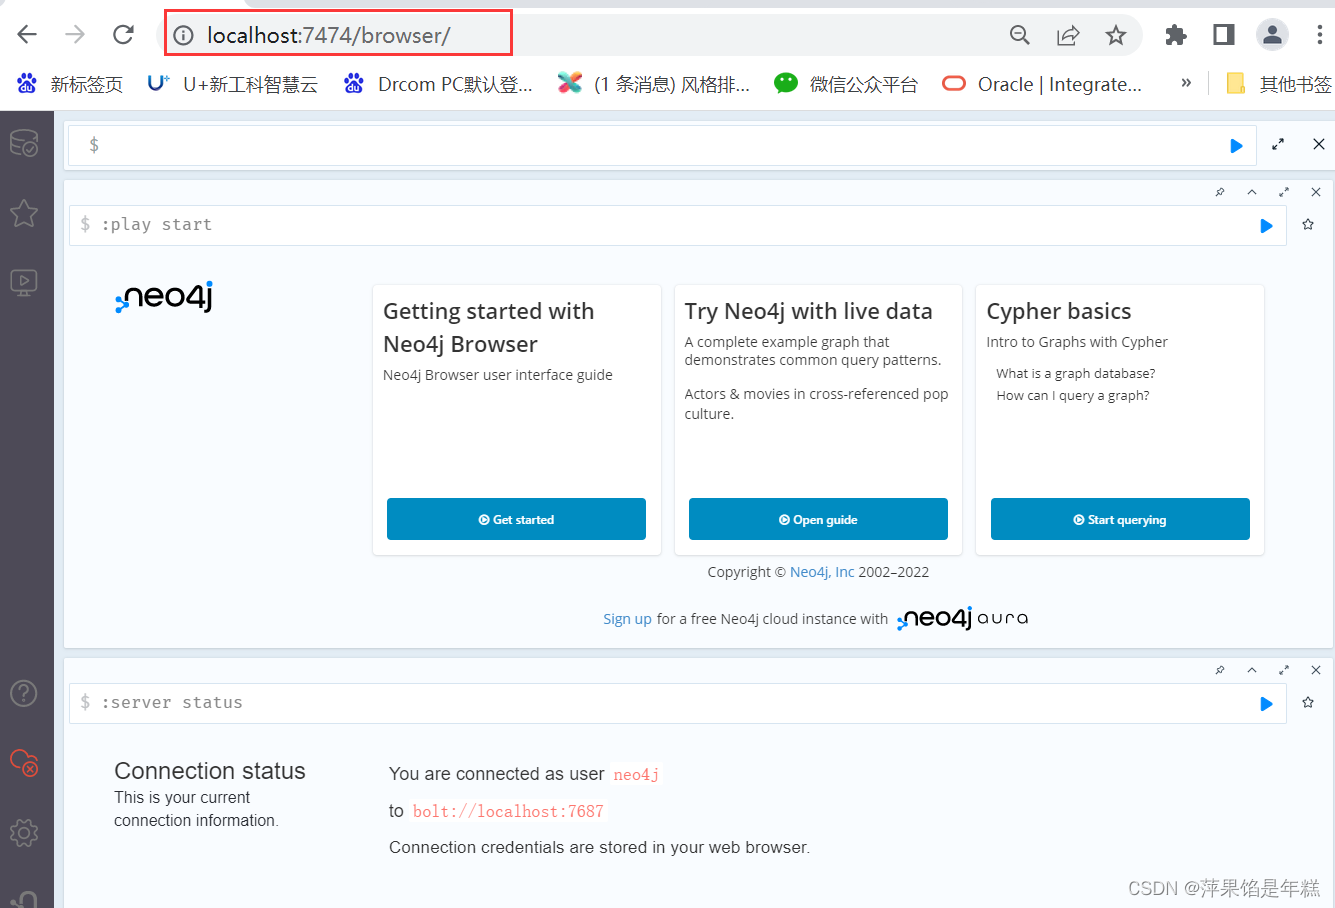Open the 其他书签 bookmarks folder

tap(1279, 84)
